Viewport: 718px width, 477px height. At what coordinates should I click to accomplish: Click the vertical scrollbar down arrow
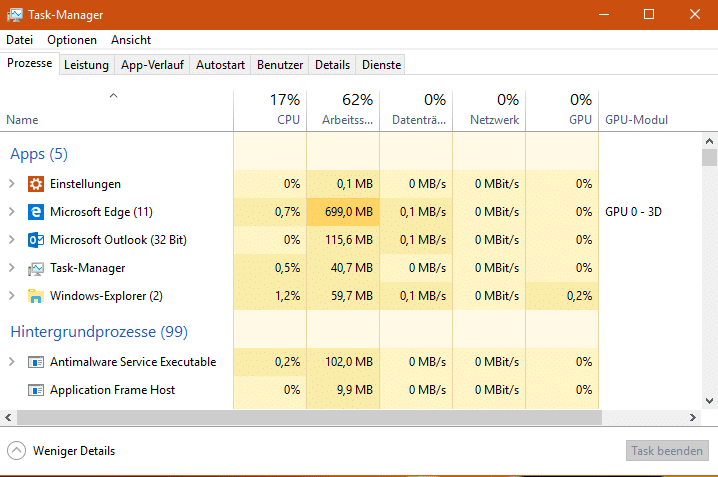pos(709,401)
